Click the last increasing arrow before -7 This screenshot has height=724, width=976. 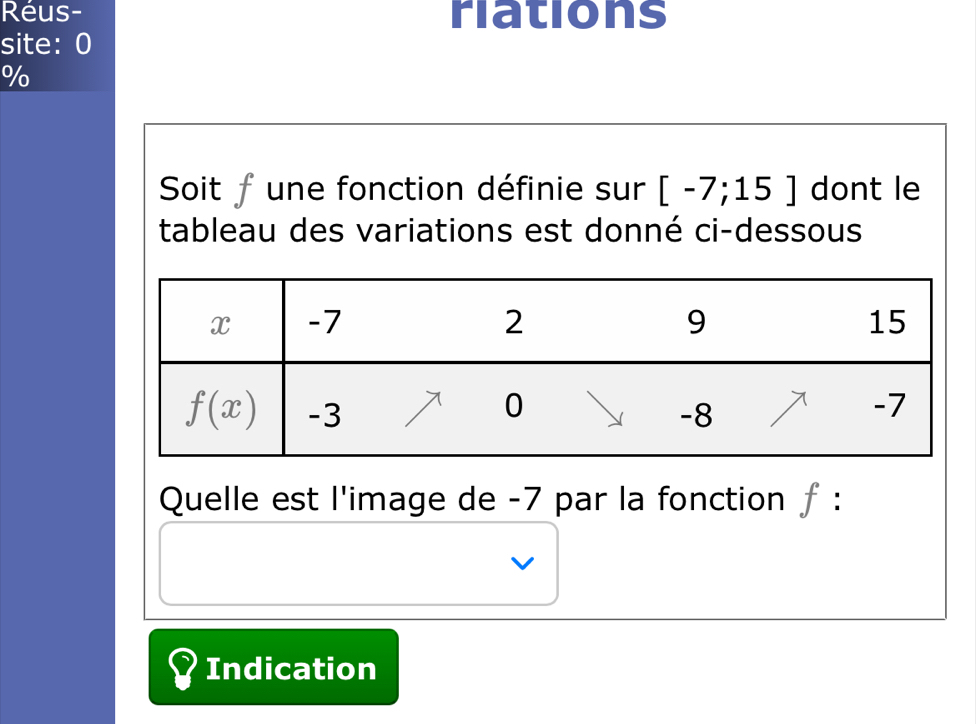(789, 409)
